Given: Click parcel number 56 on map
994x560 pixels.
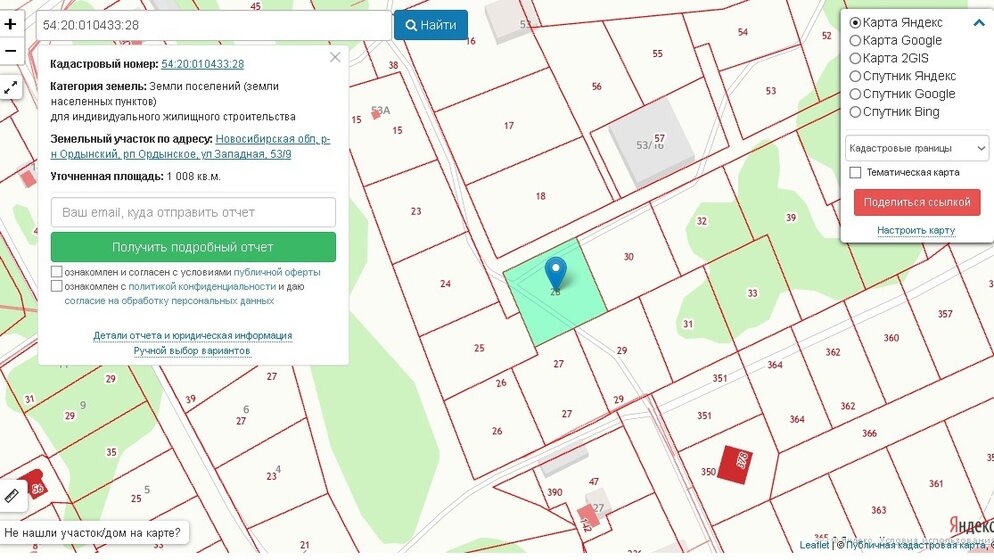Looking at the screenshot, I should (x=597, y=86).
